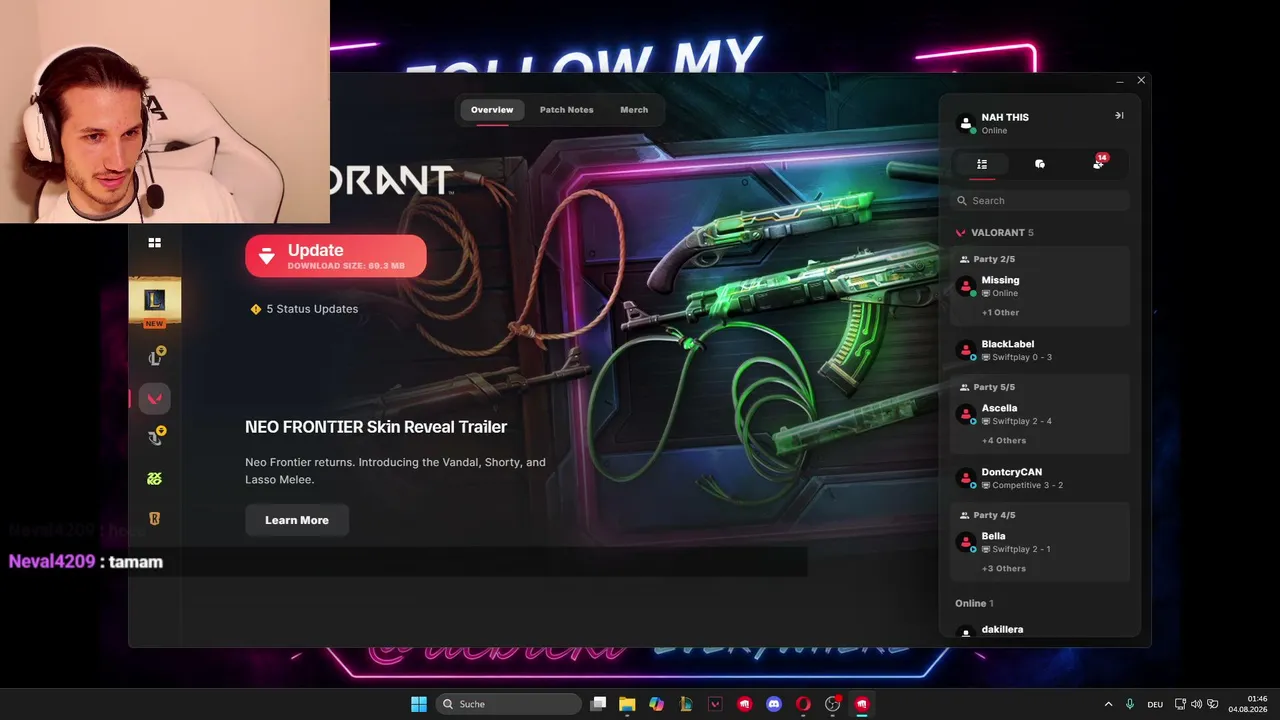This screenshot has height=720, width=1280.
Task: Show the friends list tab icon
Action: tap(982, 164)
